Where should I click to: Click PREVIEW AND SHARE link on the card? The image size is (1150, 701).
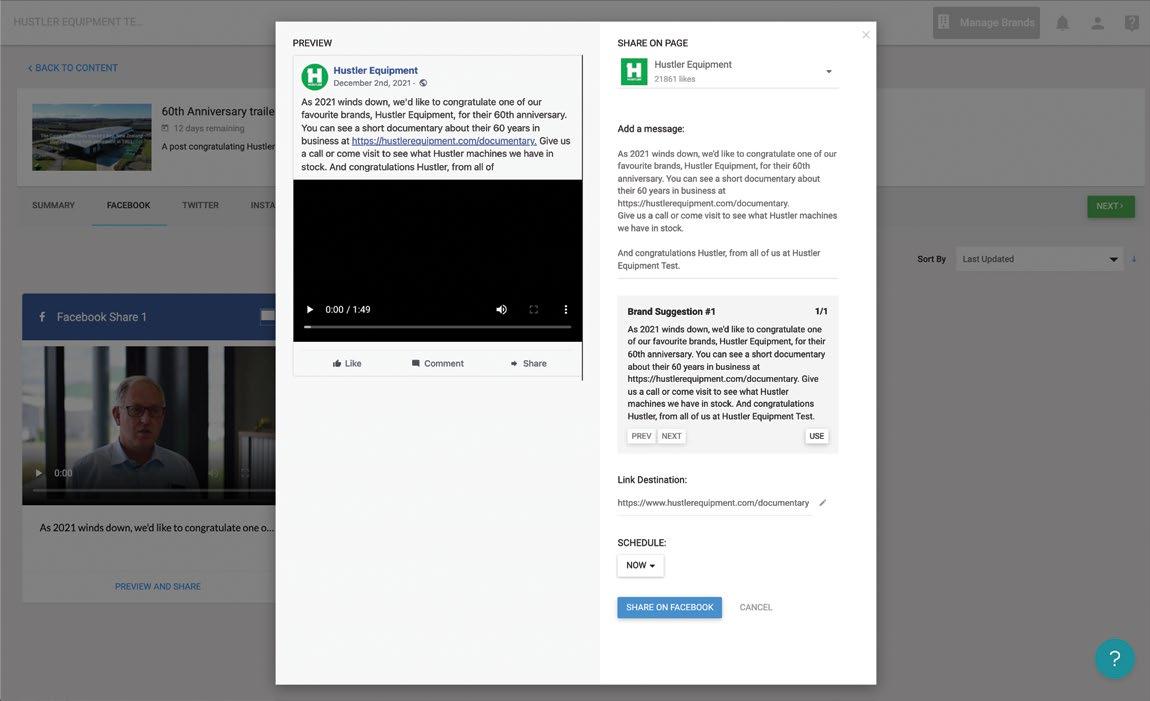pyautogui.click(x=158, y=587)
